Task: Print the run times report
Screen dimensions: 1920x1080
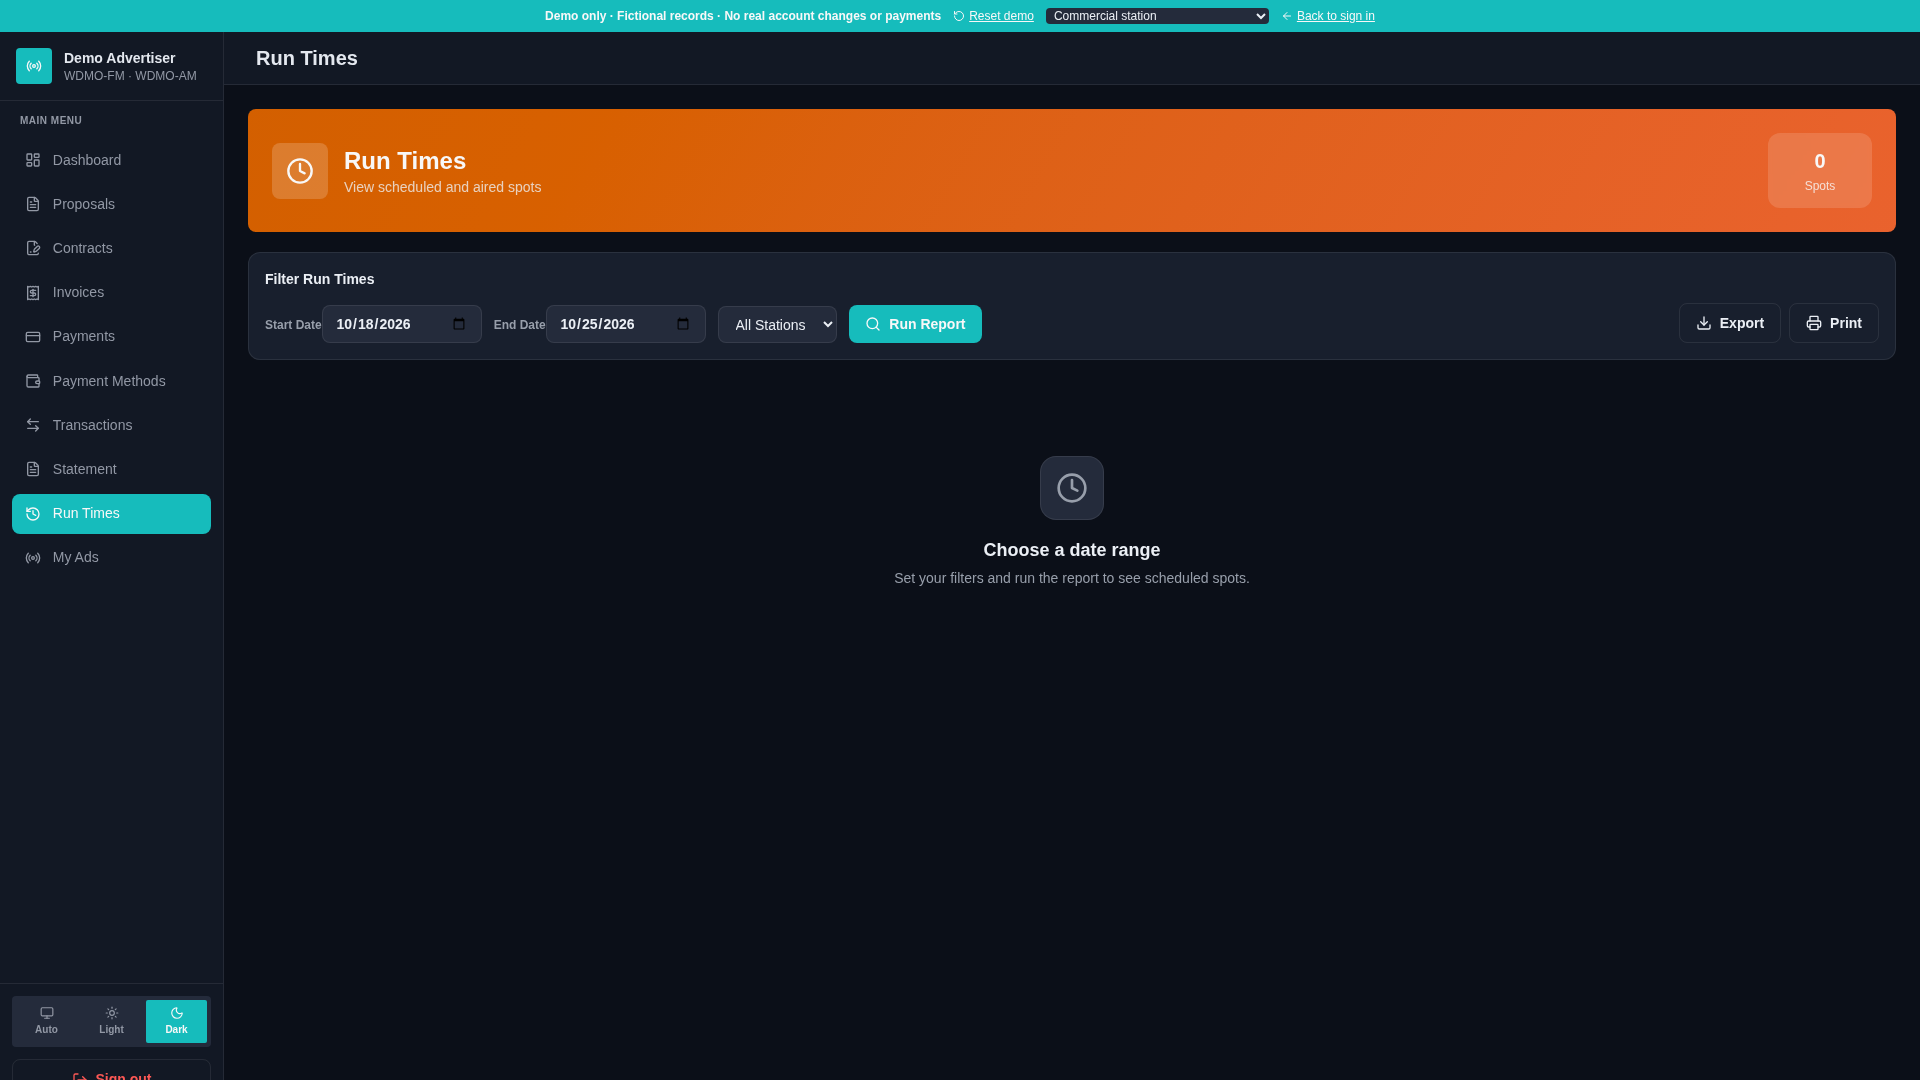Action: 1833,323
